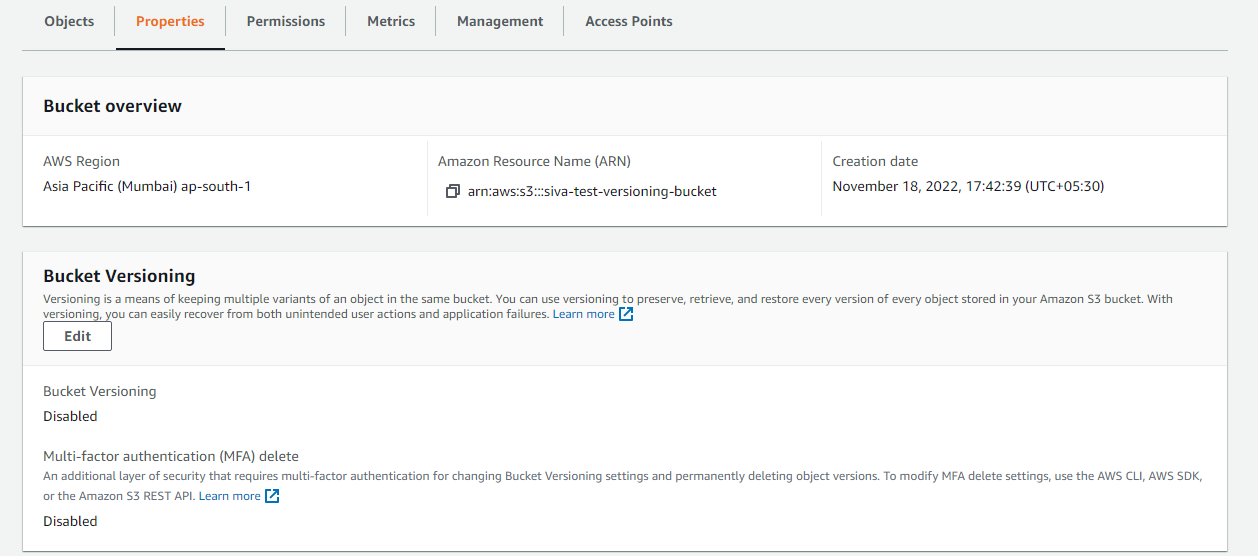This screenshot has width=1258, height=556.
Task: Select the Properties tab
Action: pyautogui.click(x=170, y=21)
